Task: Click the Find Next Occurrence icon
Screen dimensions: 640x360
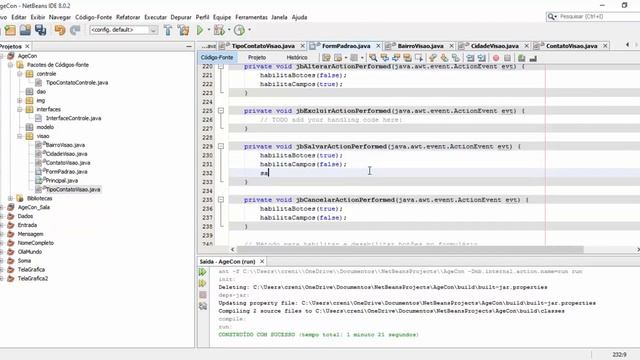Action: click(396, 58)
